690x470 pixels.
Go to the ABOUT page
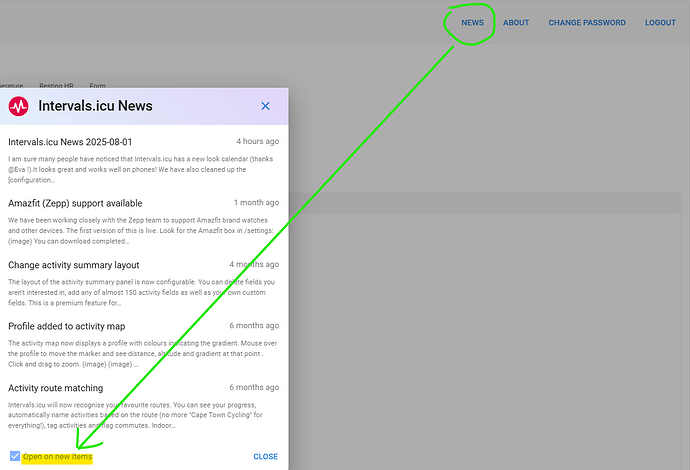(x=516, y=22)
